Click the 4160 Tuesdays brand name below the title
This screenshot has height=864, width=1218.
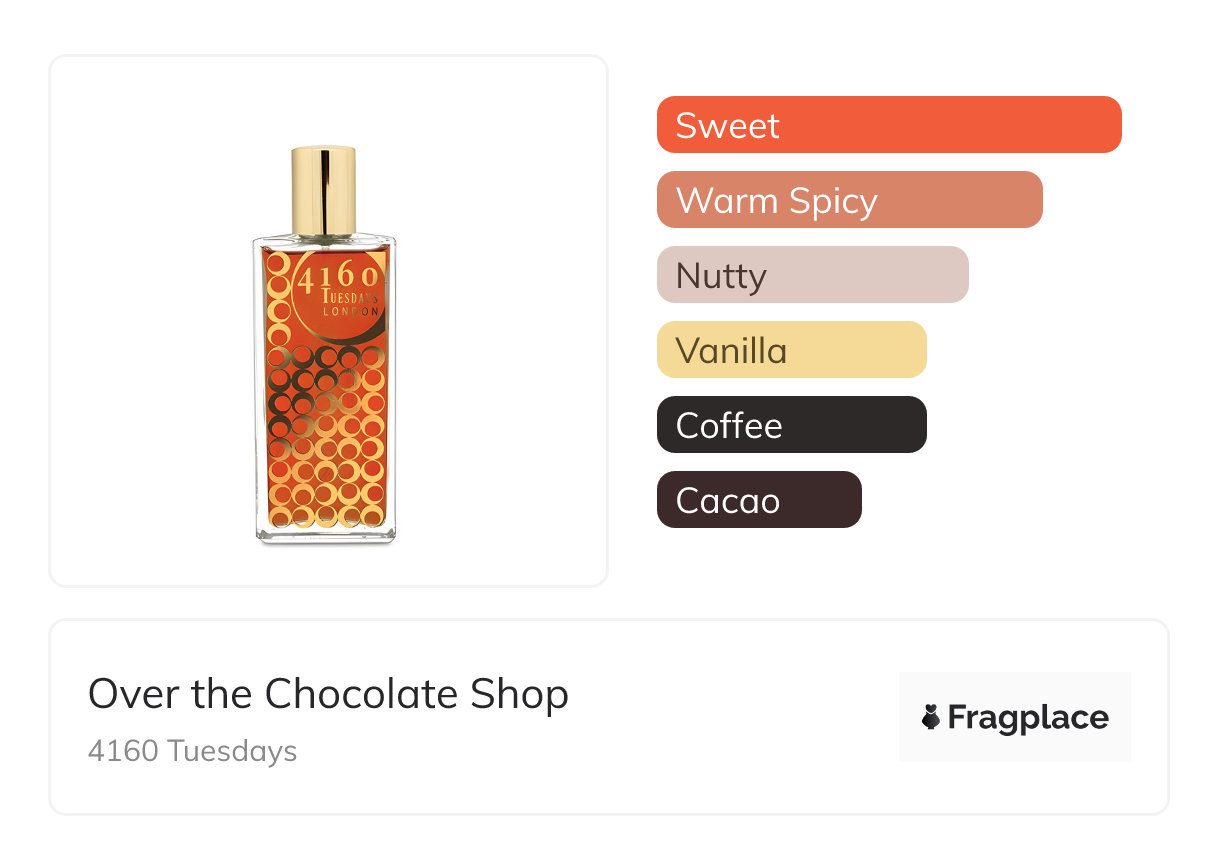pyautogui.click(x=192, y=750)
